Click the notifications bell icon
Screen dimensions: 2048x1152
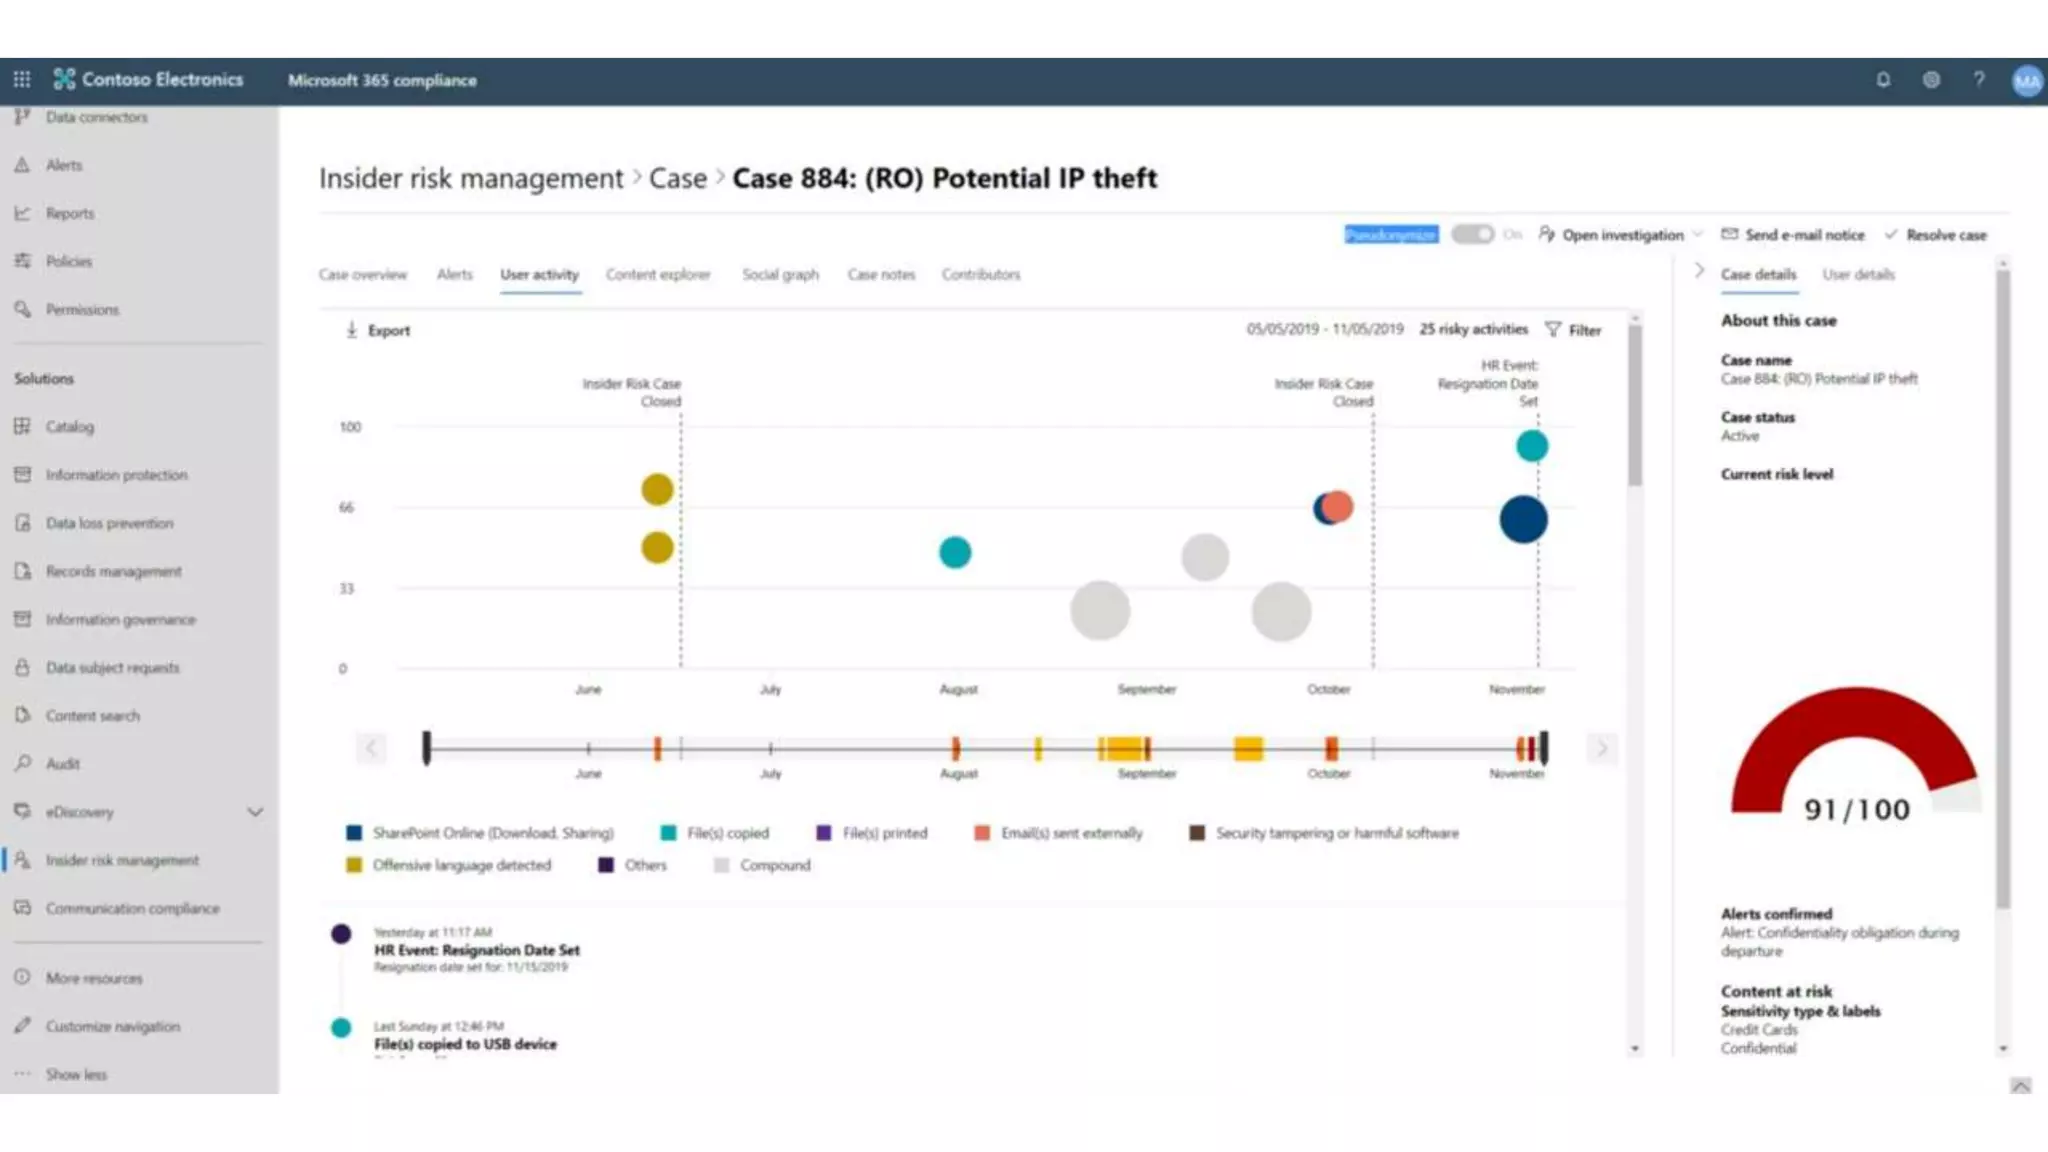pyautogui.click(x=1883, y=80)
